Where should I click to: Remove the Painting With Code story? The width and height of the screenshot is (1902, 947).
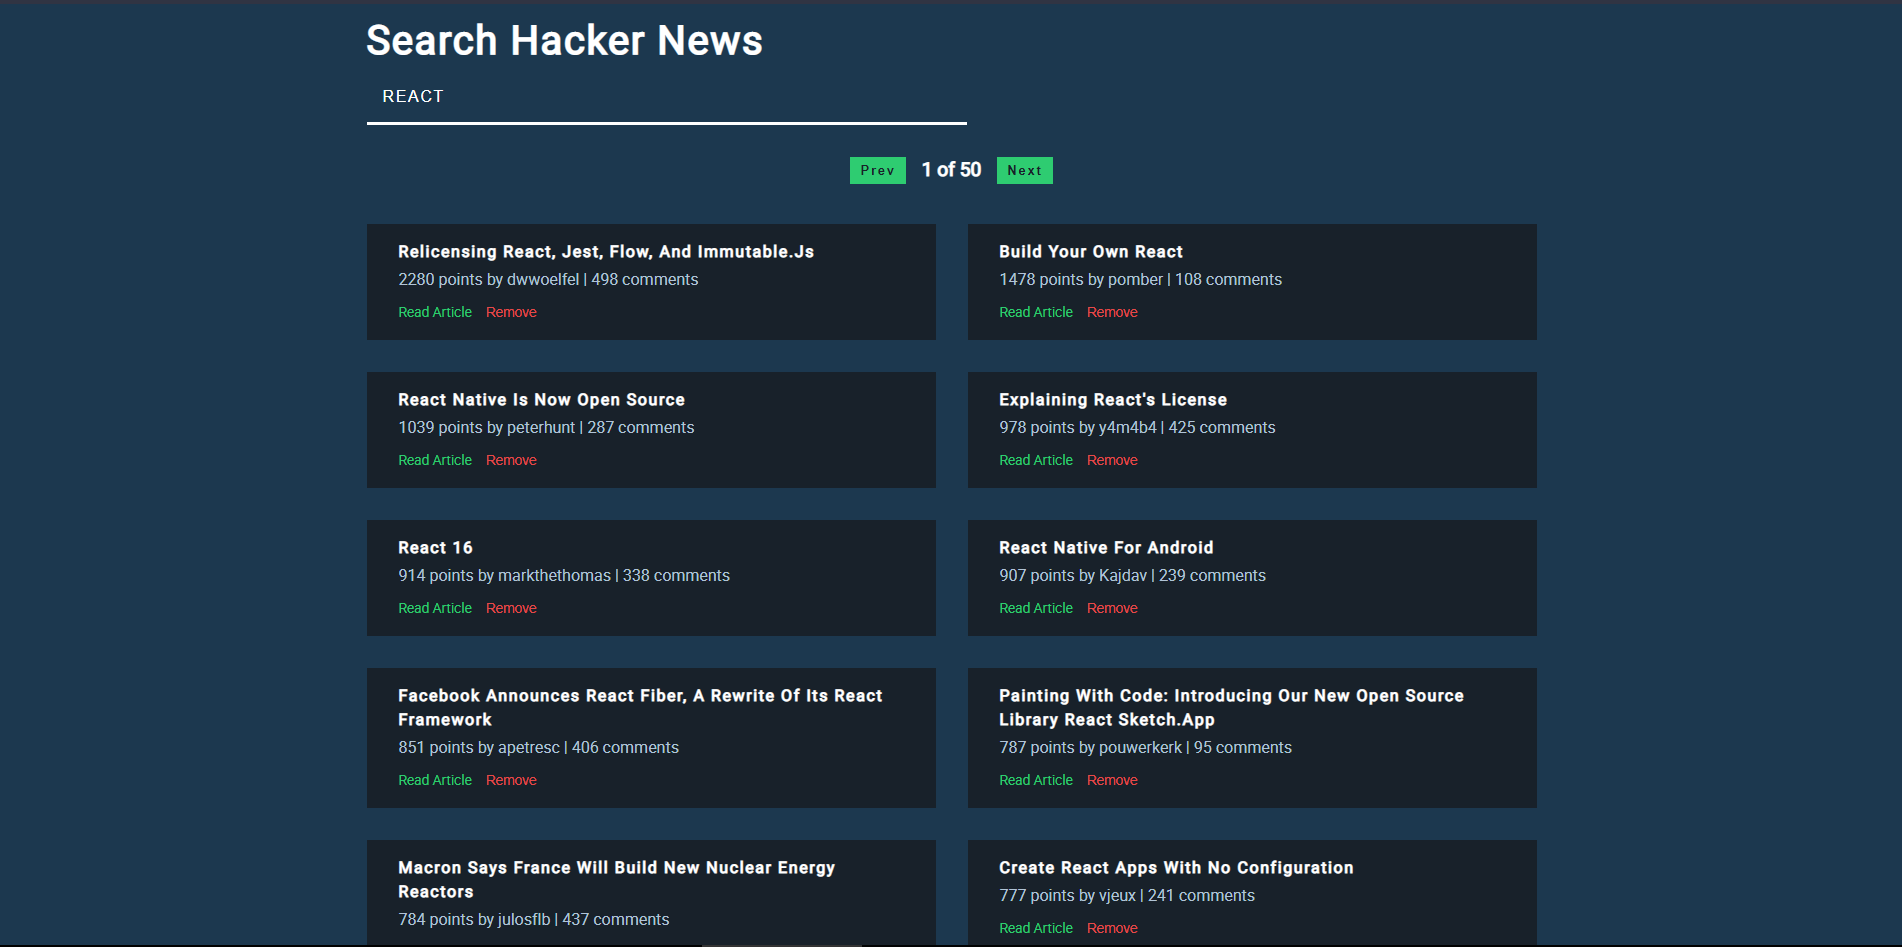1112,780
